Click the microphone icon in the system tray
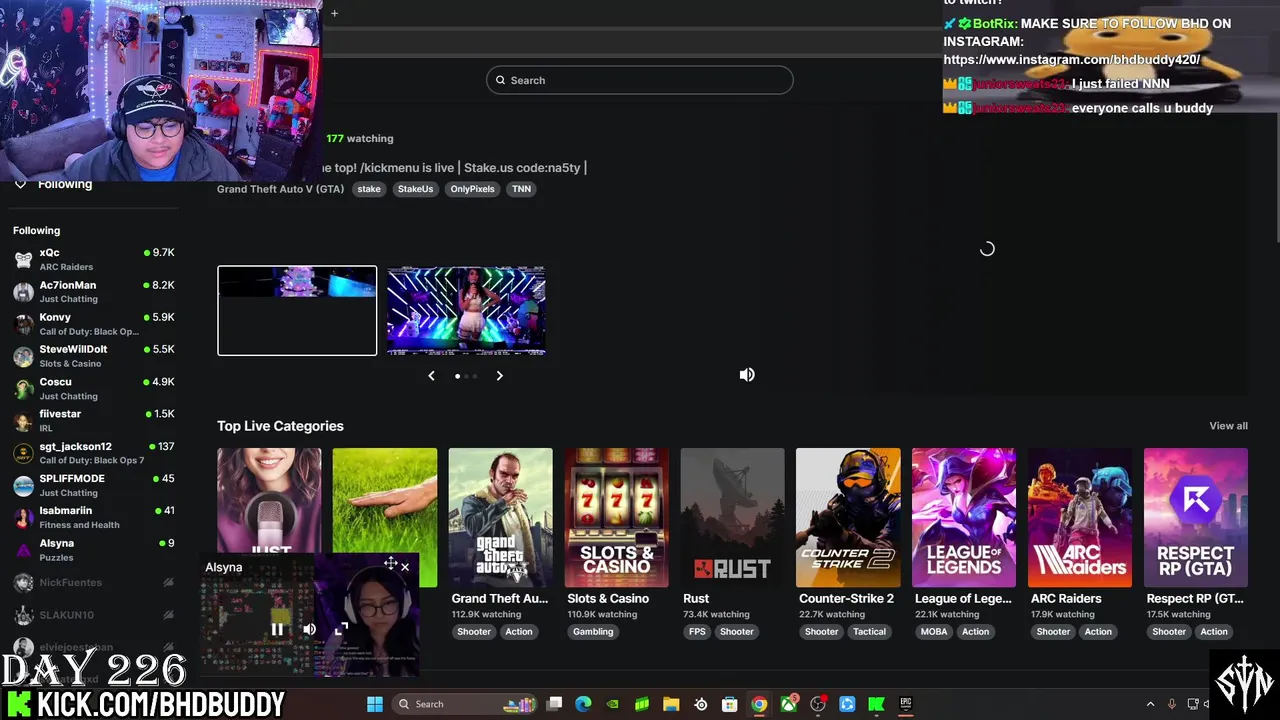The image size is (1280, 720). [1172, 704]
